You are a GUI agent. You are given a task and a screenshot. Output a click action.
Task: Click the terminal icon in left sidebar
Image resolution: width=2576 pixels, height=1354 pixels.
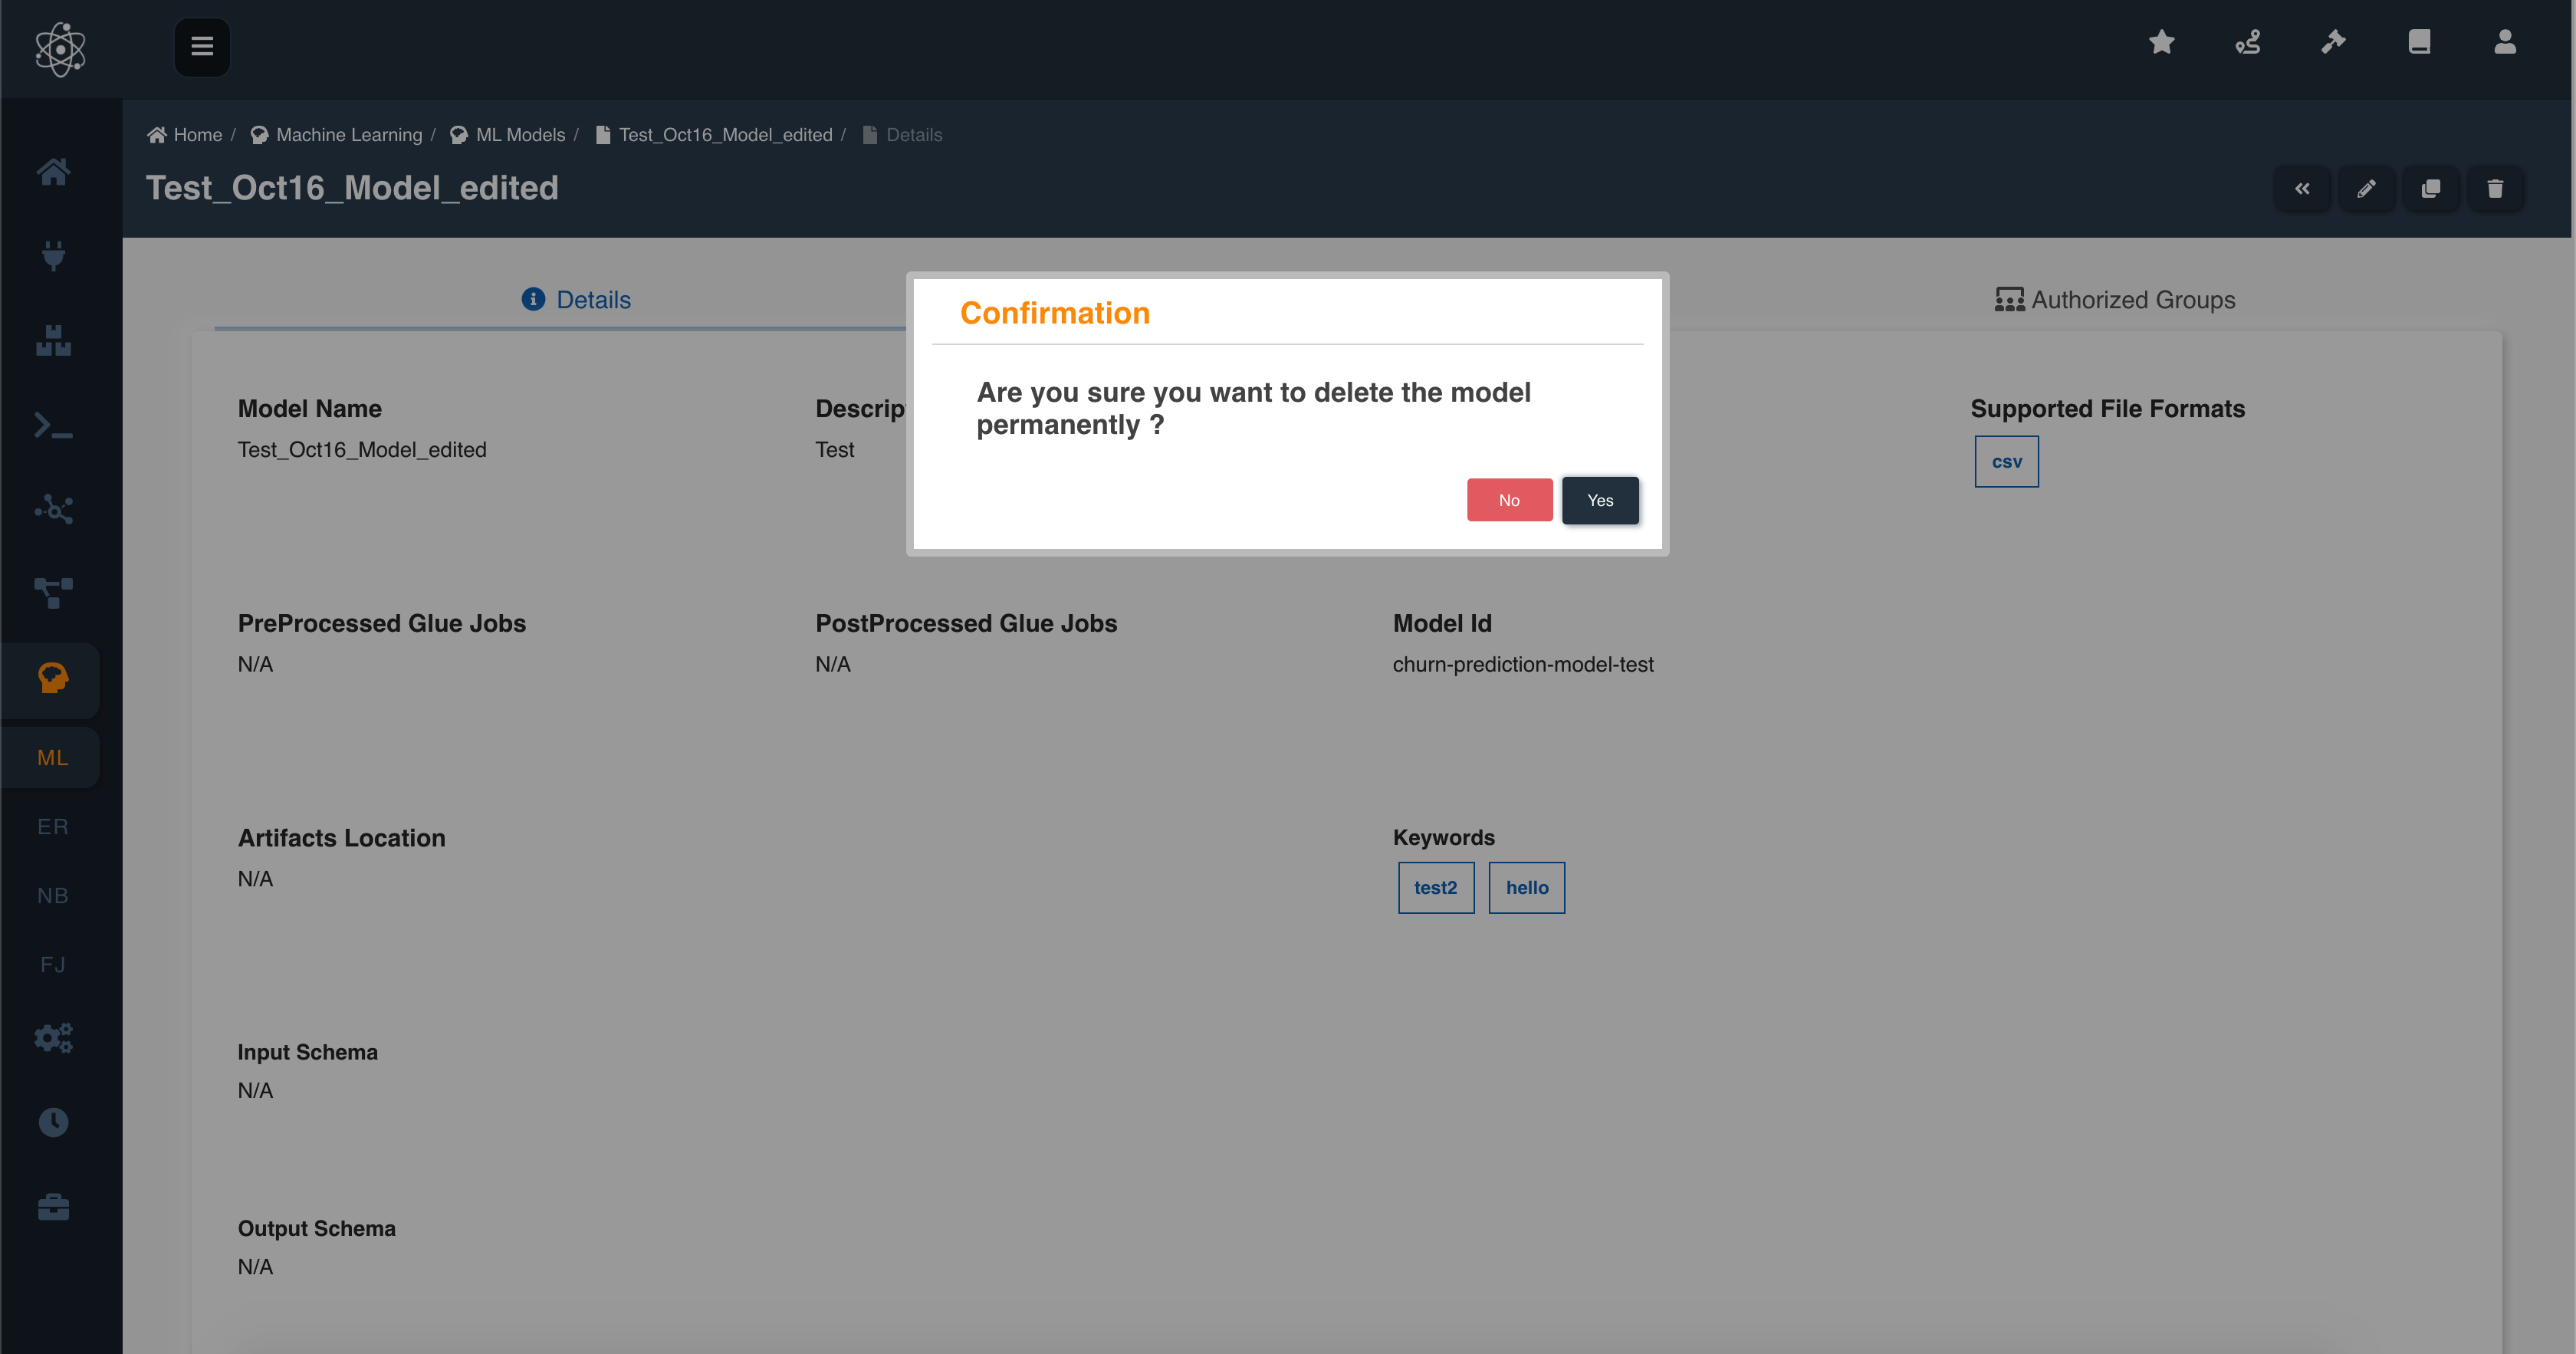(52, 425)
